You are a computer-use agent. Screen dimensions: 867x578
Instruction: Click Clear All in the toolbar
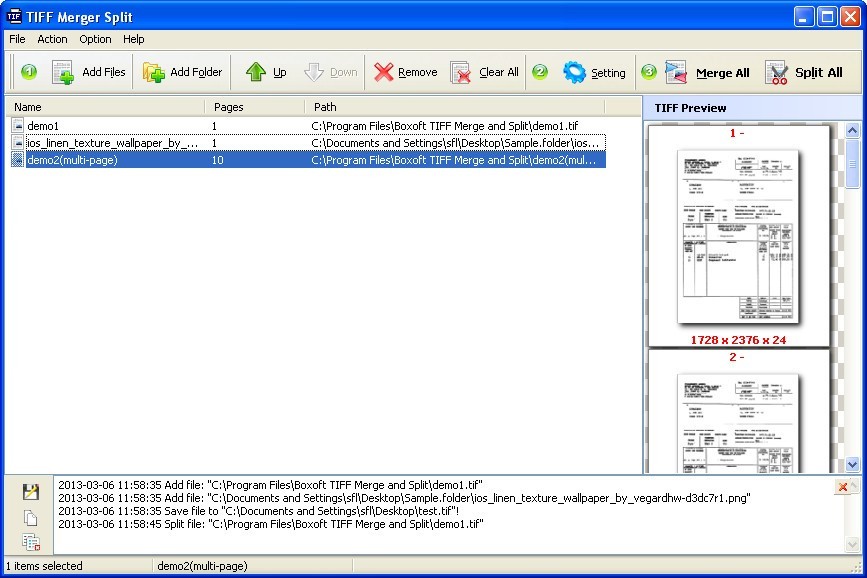pyautogui.click(x=484, y=72)
